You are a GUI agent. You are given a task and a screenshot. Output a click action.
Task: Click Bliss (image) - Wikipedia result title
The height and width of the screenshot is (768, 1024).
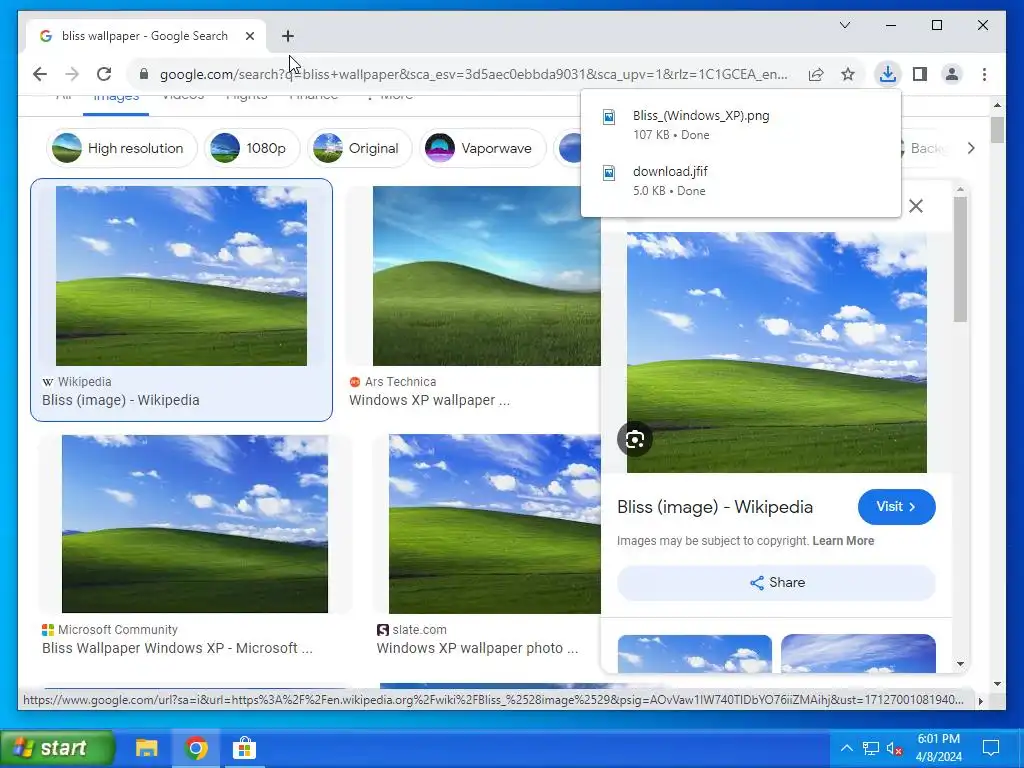tap(121, 400)
